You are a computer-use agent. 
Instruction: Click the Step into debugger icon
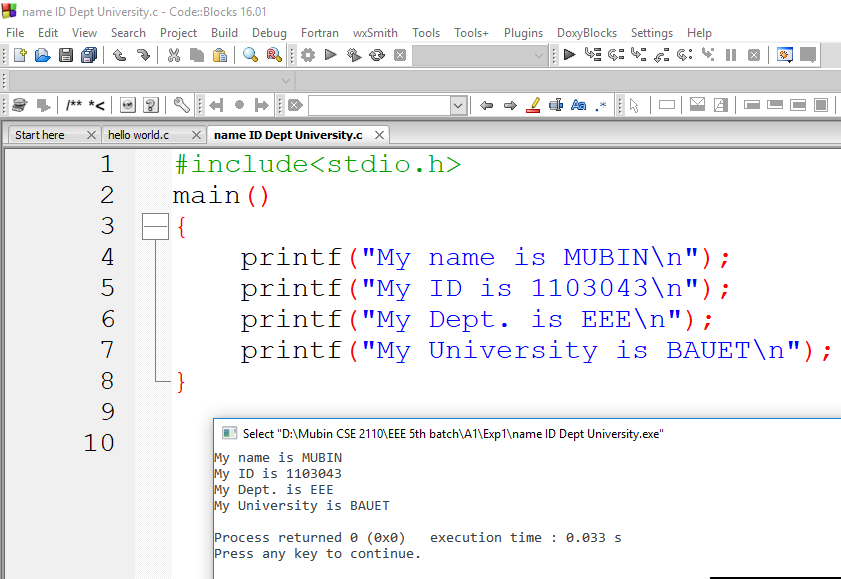pos(635,55)
